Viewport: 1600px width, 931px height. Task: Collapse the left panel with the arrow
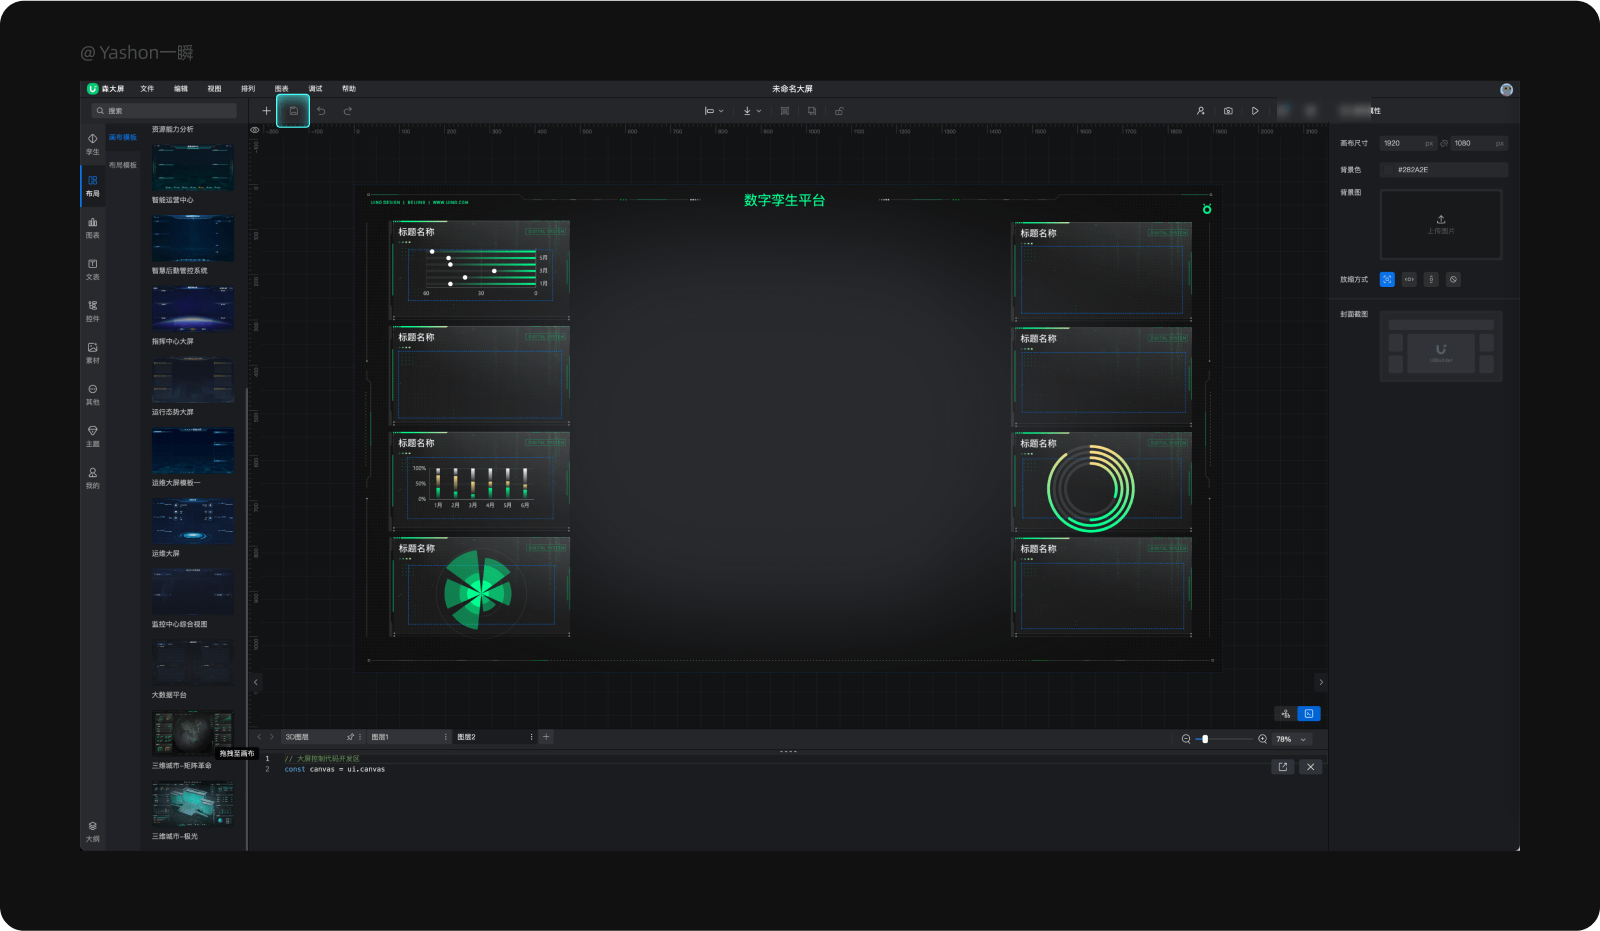256,682
